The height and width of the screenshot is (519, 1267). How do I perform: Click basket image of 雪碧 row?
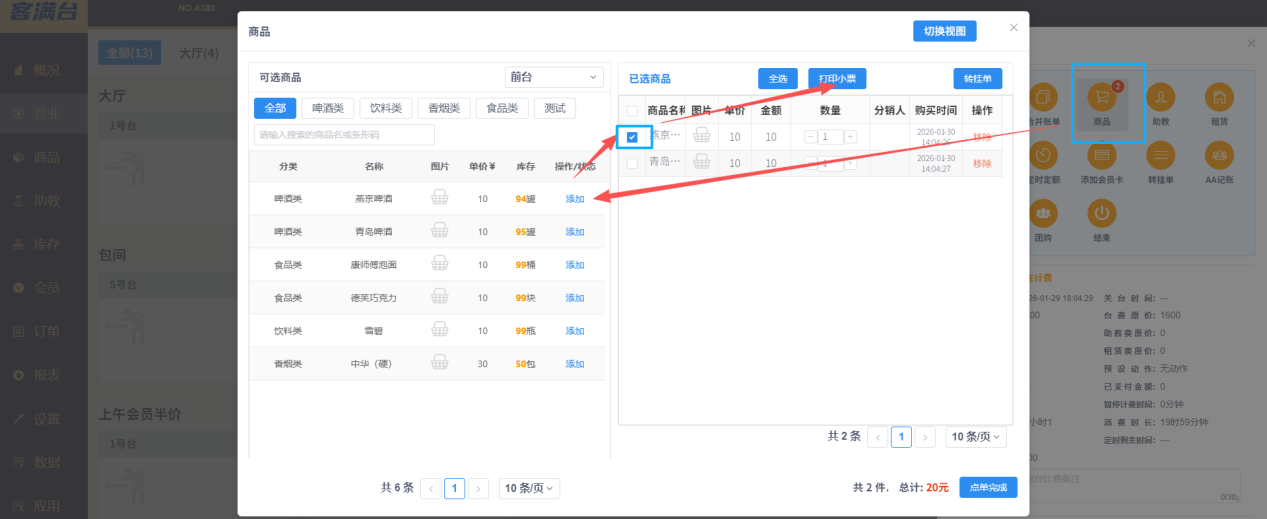(x=439, y=330)
